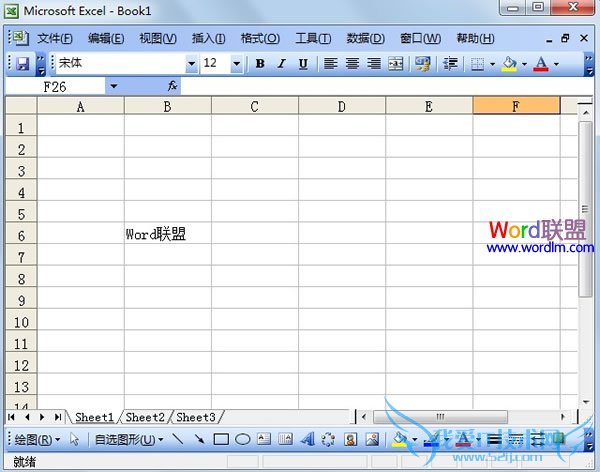The width and height of the screenshot is (600, 472).
Task: Toggle Underline formatting
Action: click(x=303, y=64)
